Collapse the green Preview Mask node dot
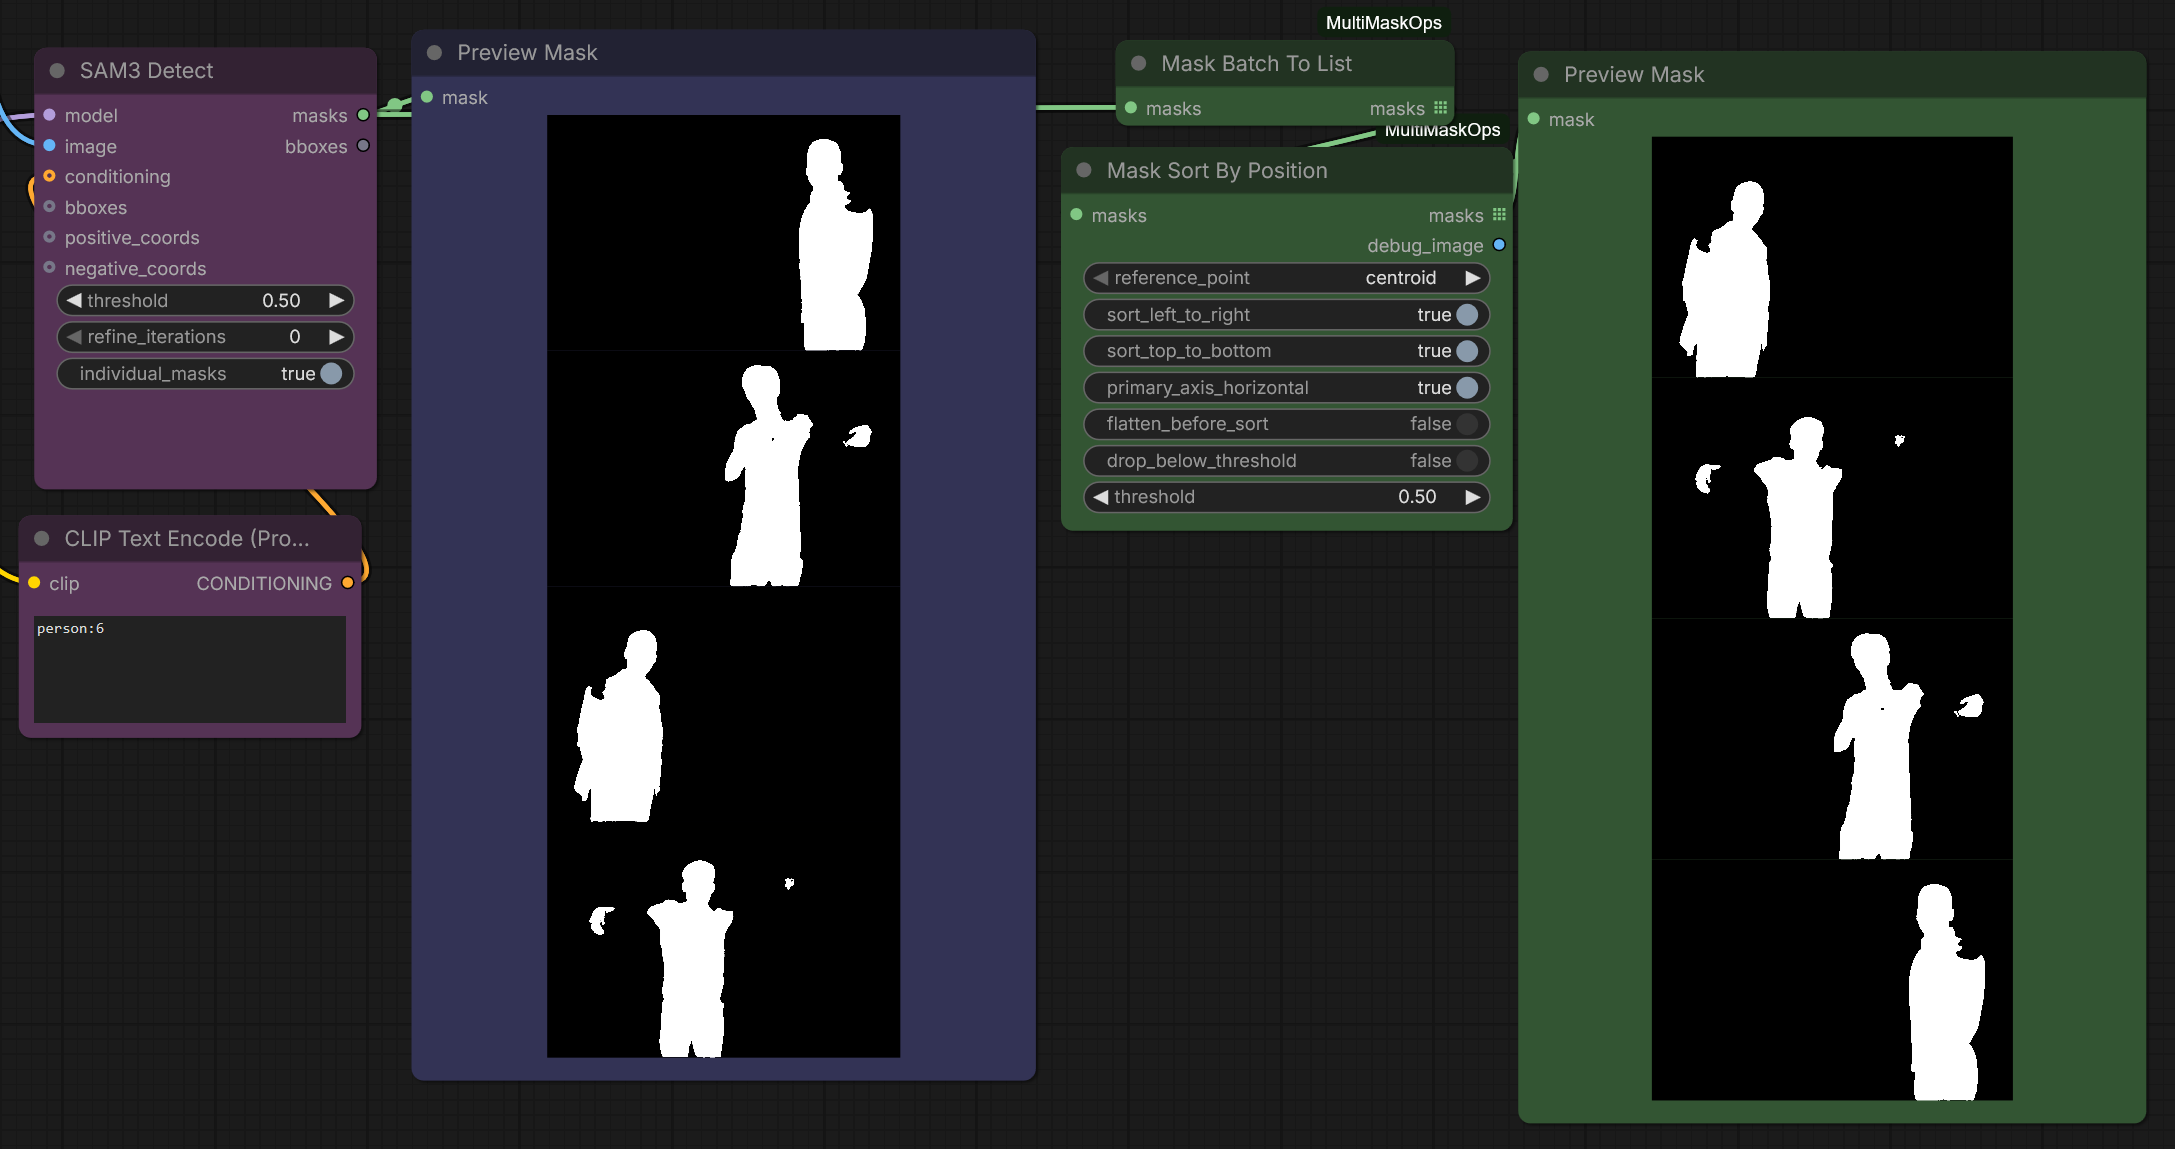Image resolution: width=2175 pixels, height=1149 pixels. point(1541,75)
